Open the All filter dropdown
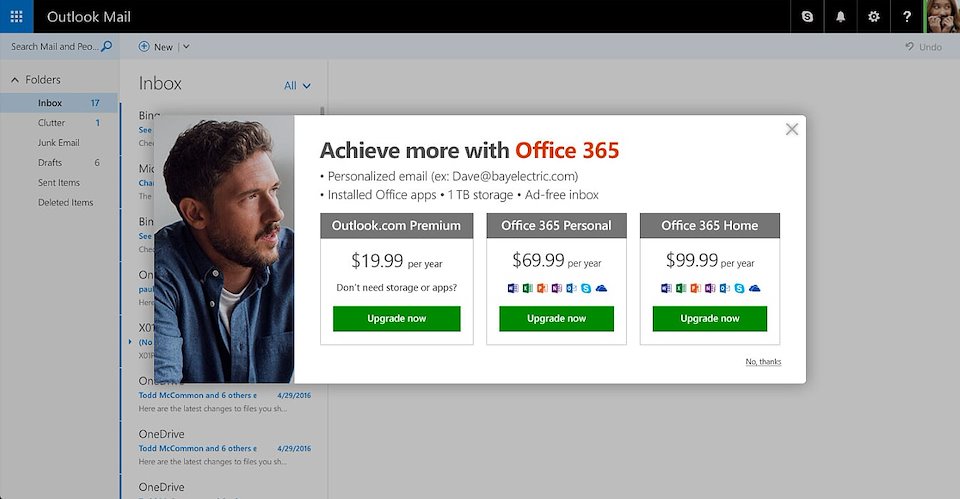Image resolution: width=960 pixels, height=499 pixels. (297, 86)
